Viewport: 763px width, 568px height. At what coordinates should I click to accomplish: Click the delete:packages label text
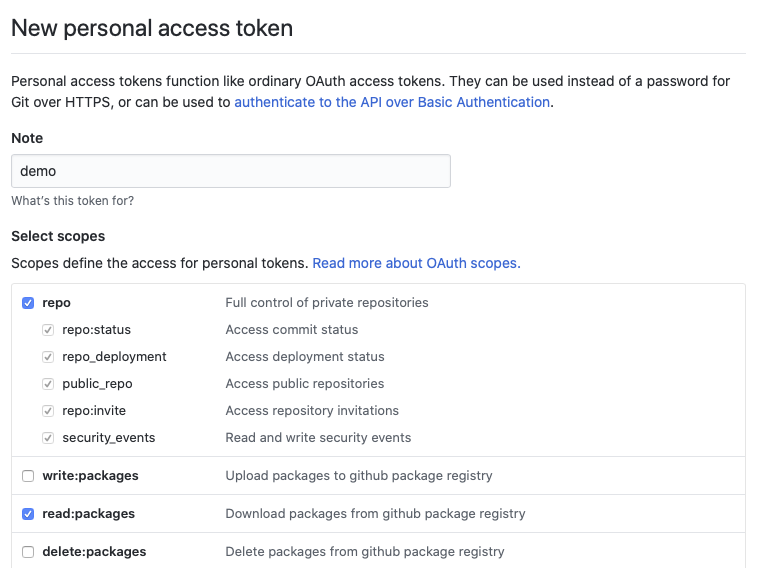pos(94,552)
